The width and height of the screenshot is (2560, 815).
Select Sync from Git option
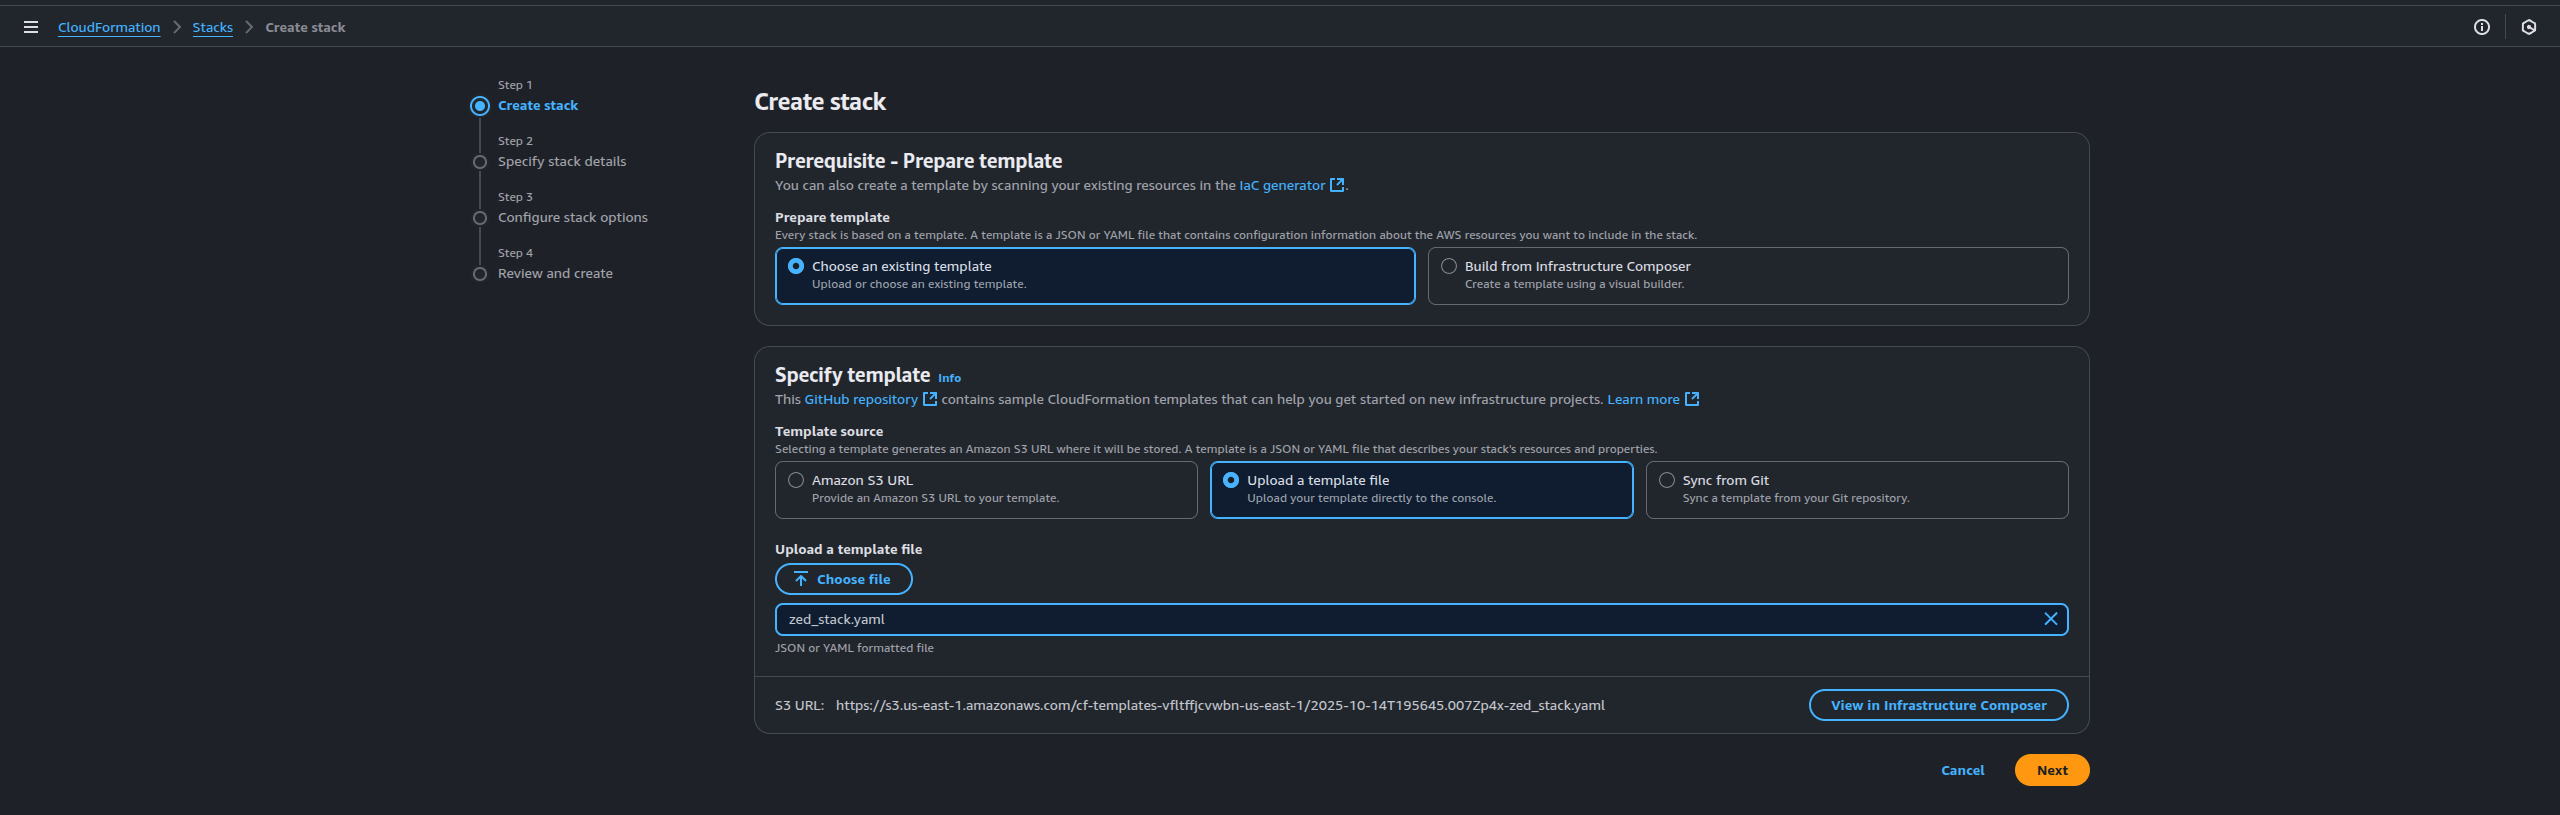(1667, 480)
